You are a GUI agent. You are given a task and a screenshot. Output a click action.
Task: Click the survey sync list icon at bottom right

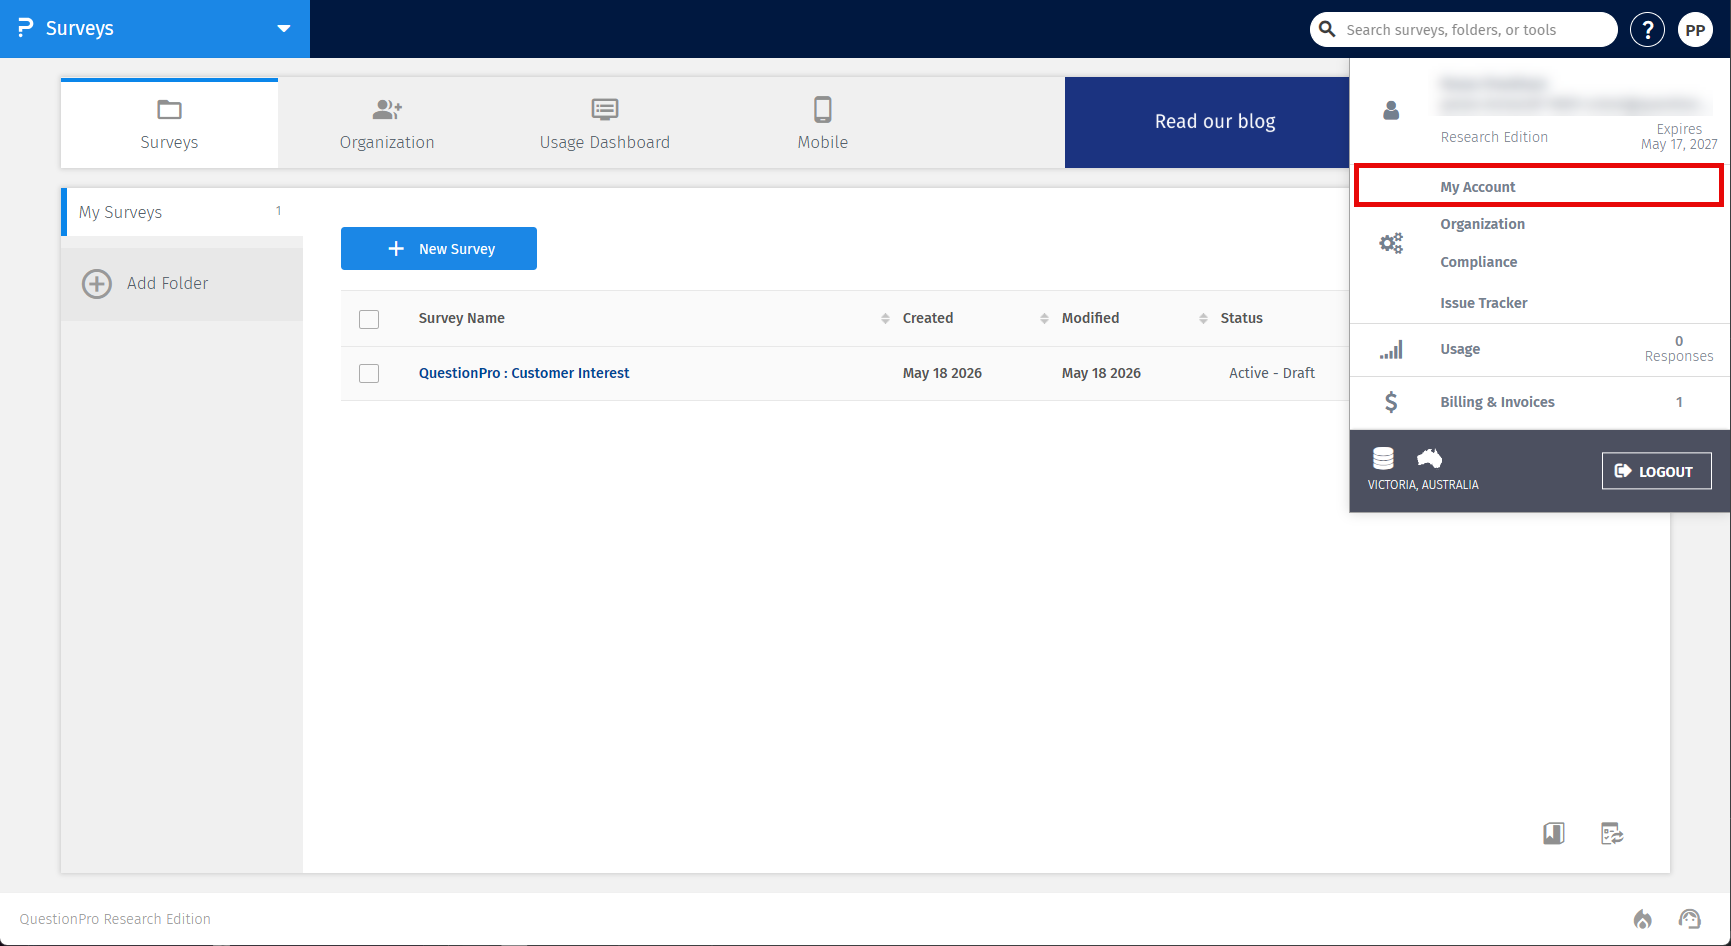pos(1612,833)
